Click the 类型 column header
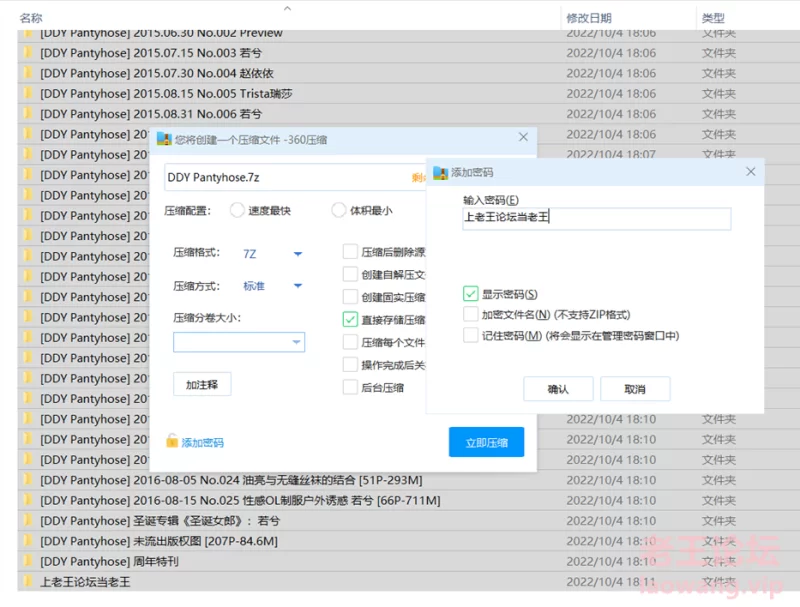Viewport: 800px width, 607px height. [713, 18]
